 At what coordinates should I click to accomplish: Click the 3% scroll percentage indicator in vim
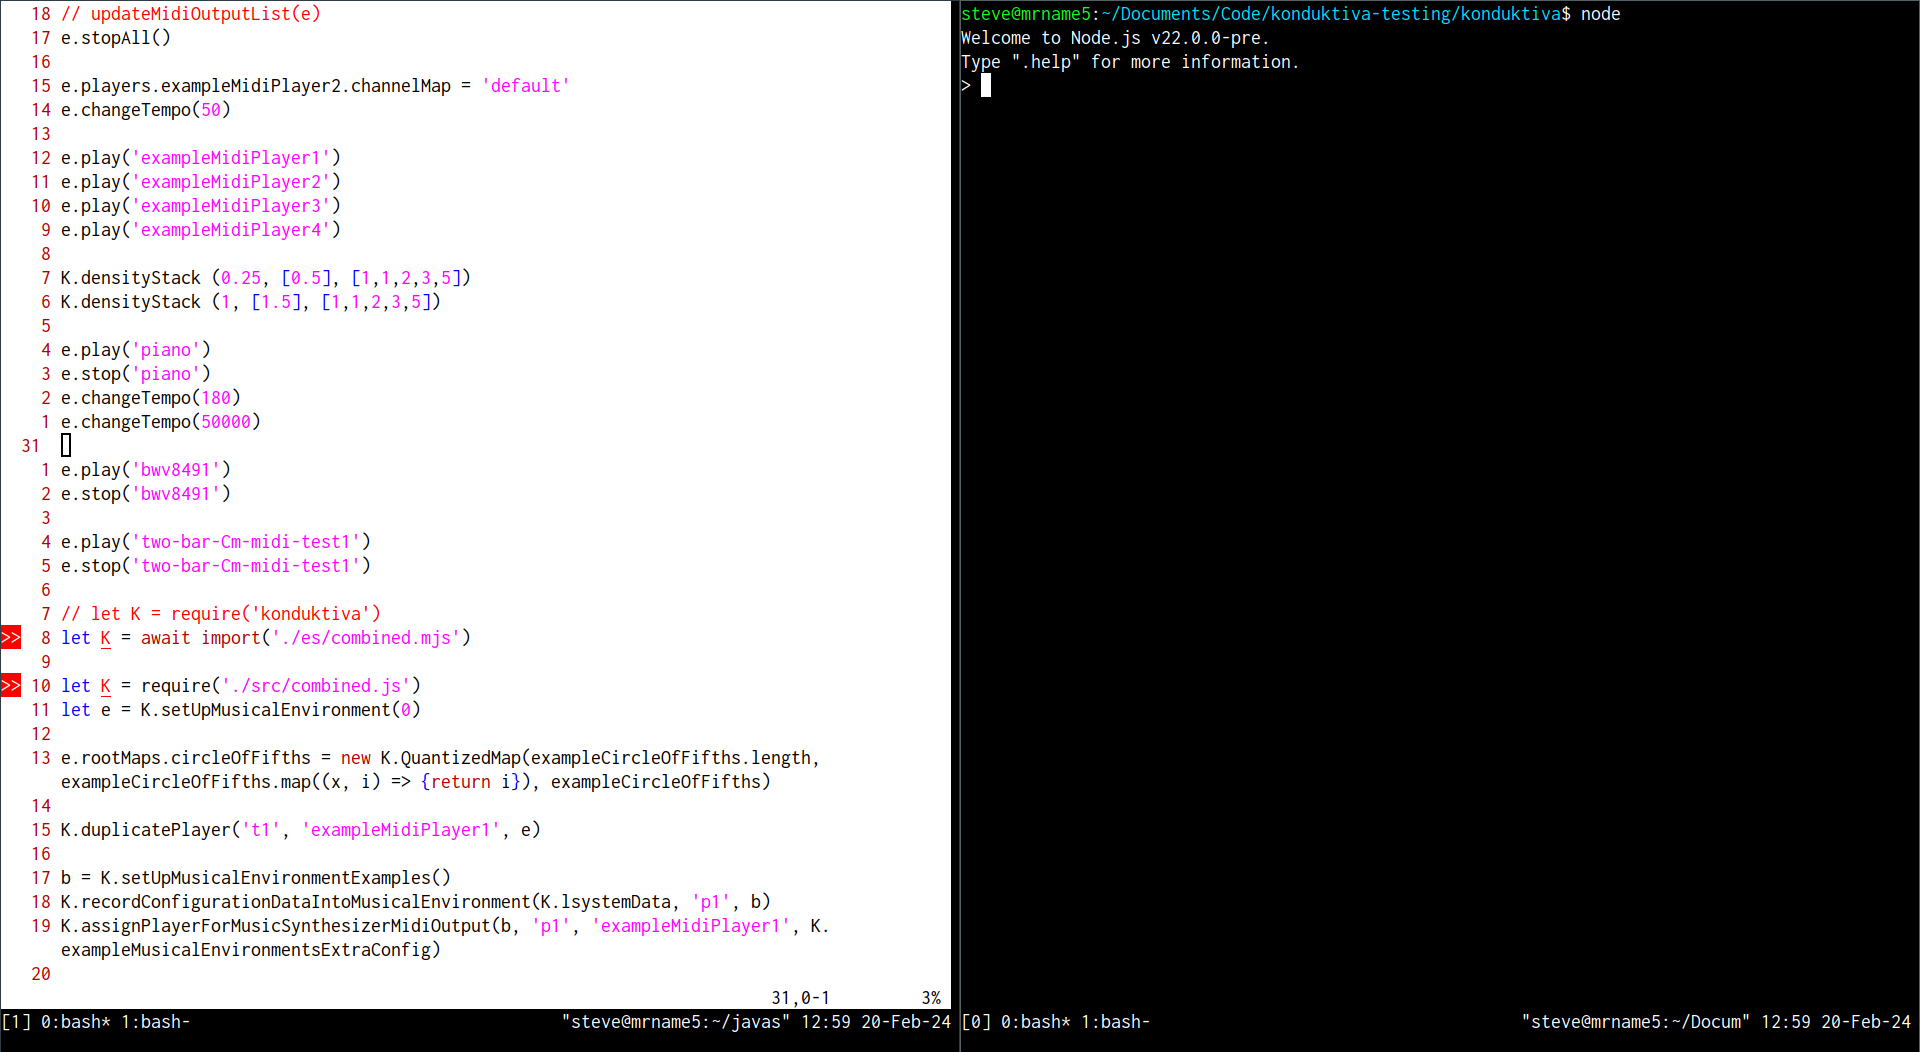coord(931,998)
